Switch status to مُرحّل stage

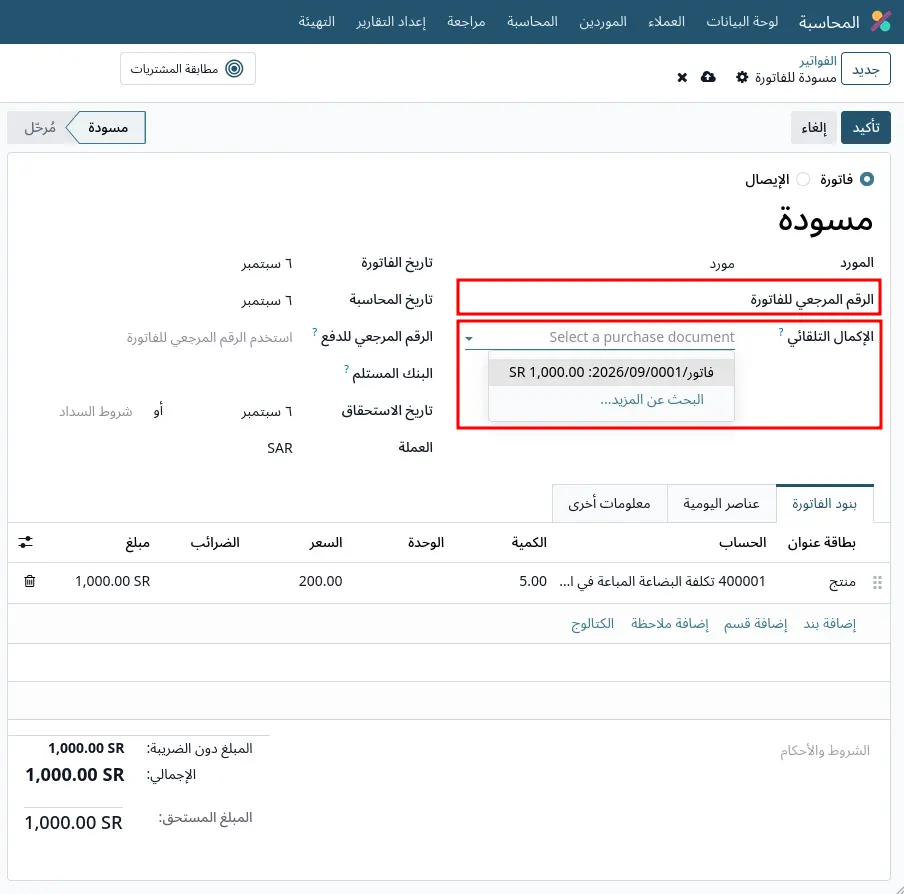[40, 127]
